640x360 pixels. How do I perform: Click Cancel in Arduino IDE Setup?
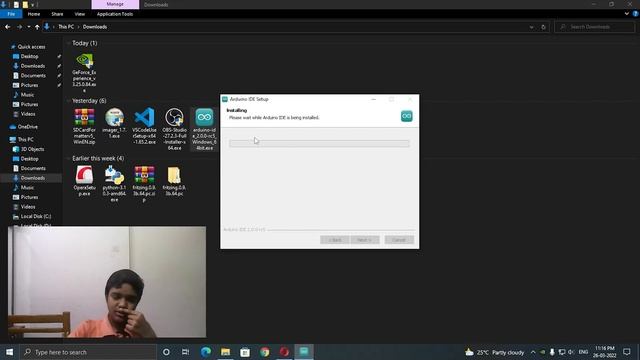(399, 240)
